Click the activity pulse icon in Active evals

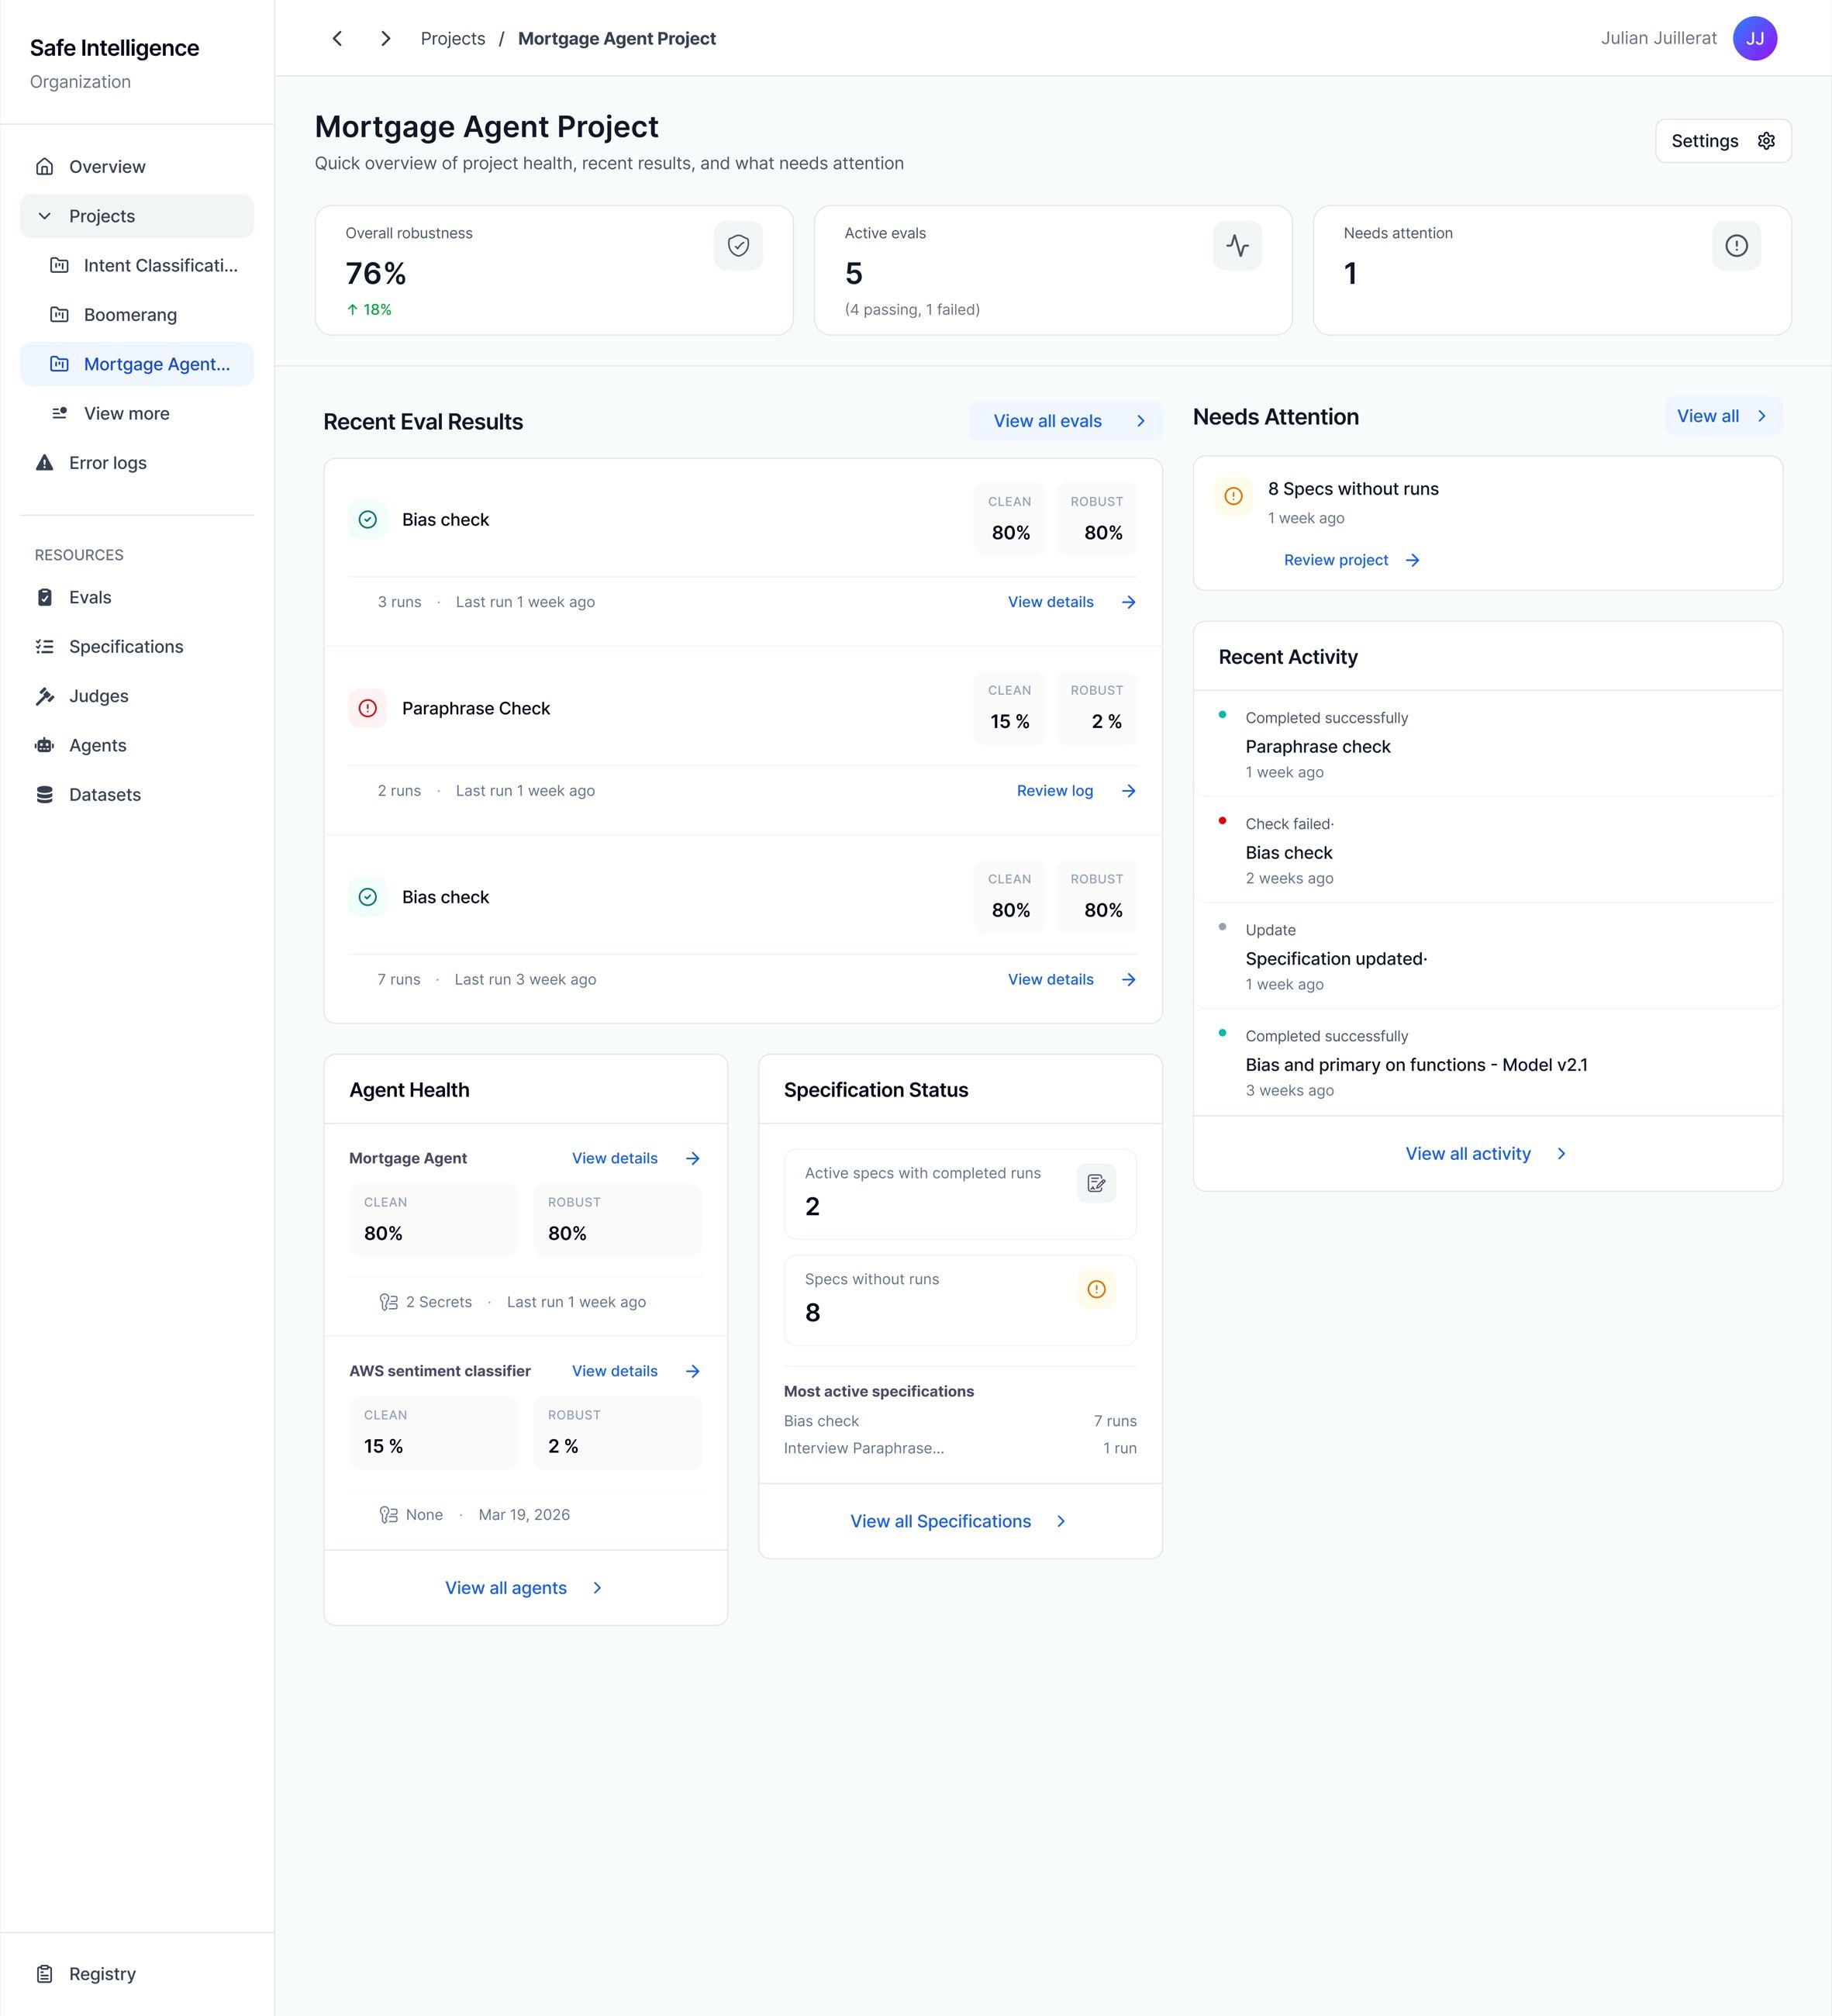click(x=1237, y=245)
